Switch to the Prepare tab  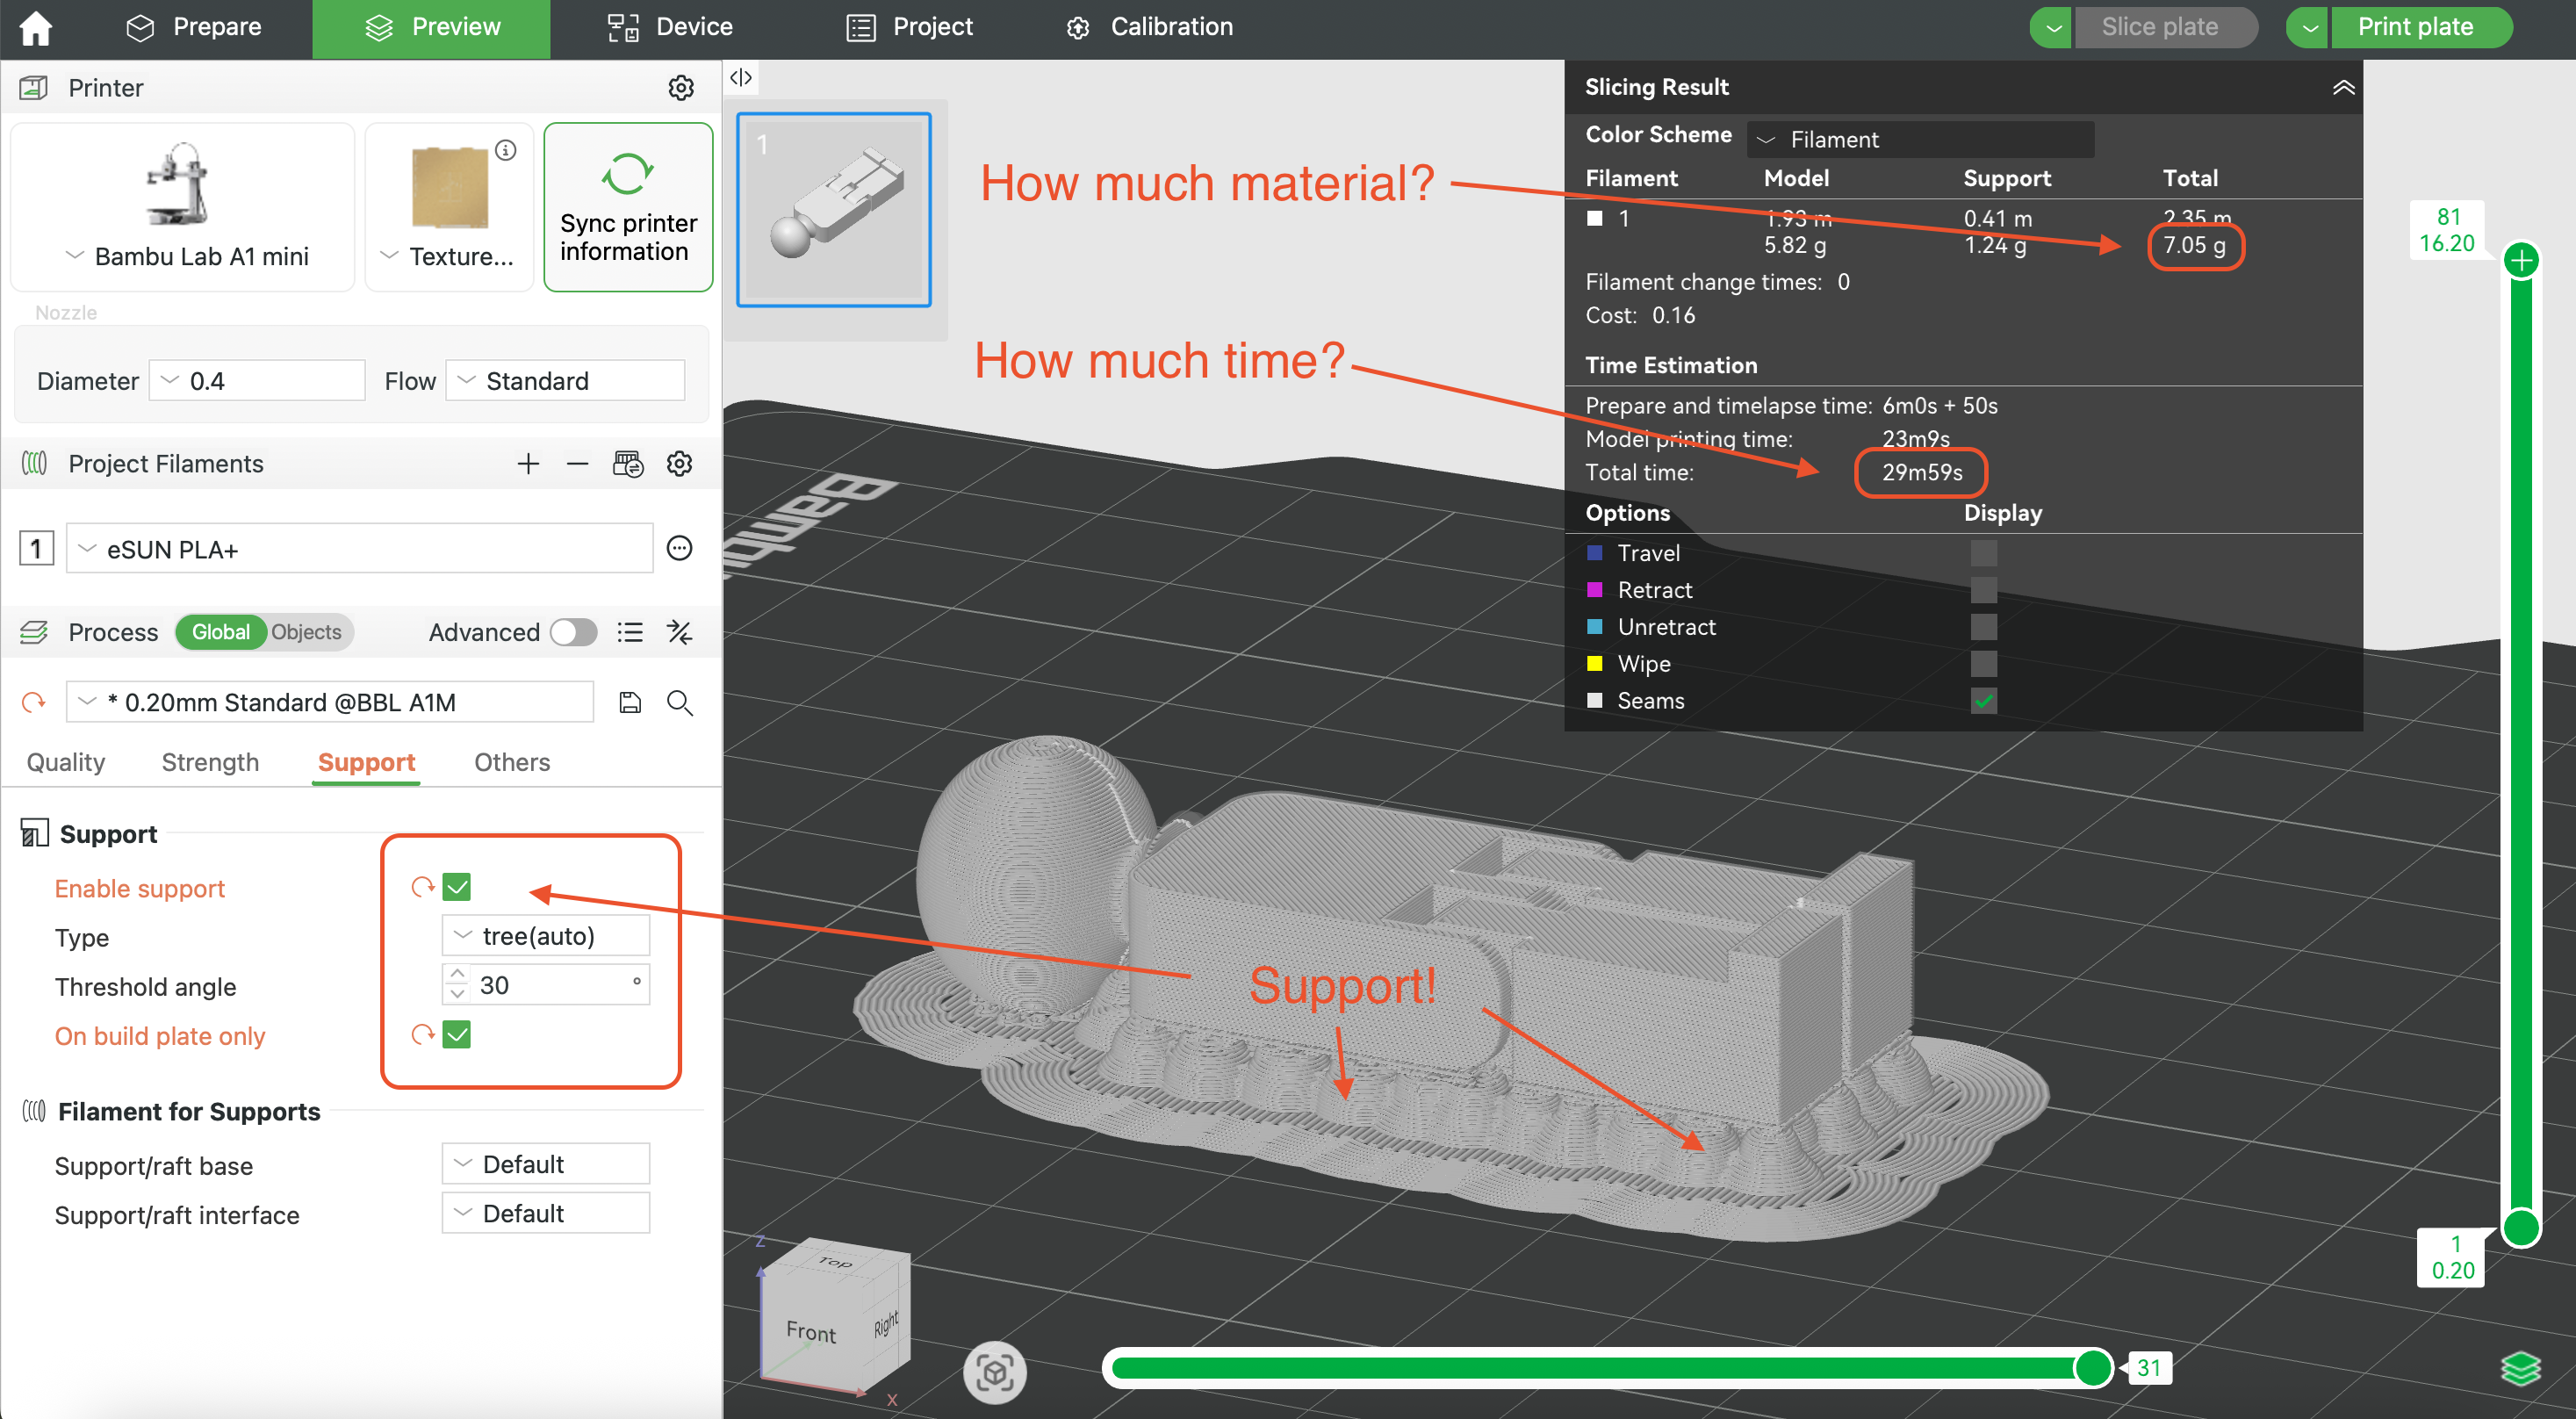pyautogui.click(x=195, y=27)
